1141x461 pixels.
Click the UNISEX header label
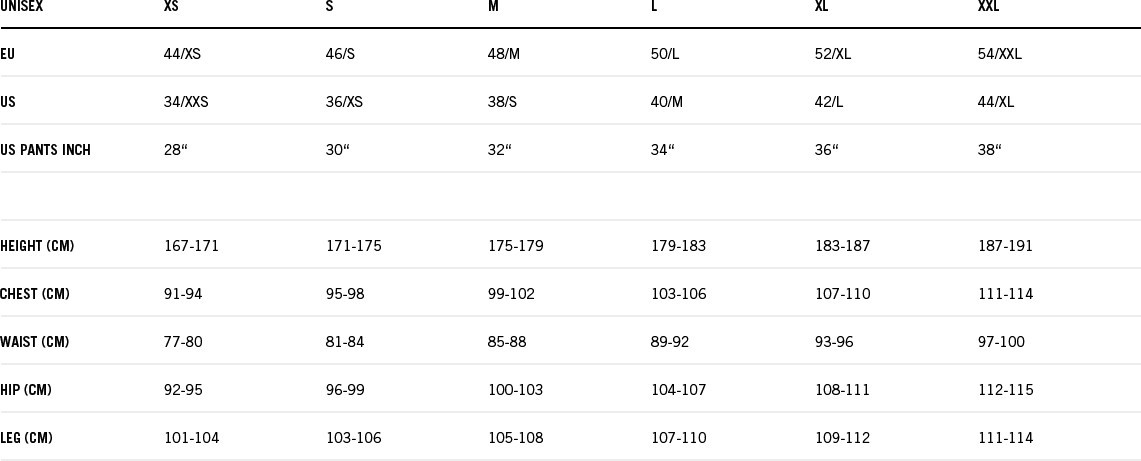point(21,7)
